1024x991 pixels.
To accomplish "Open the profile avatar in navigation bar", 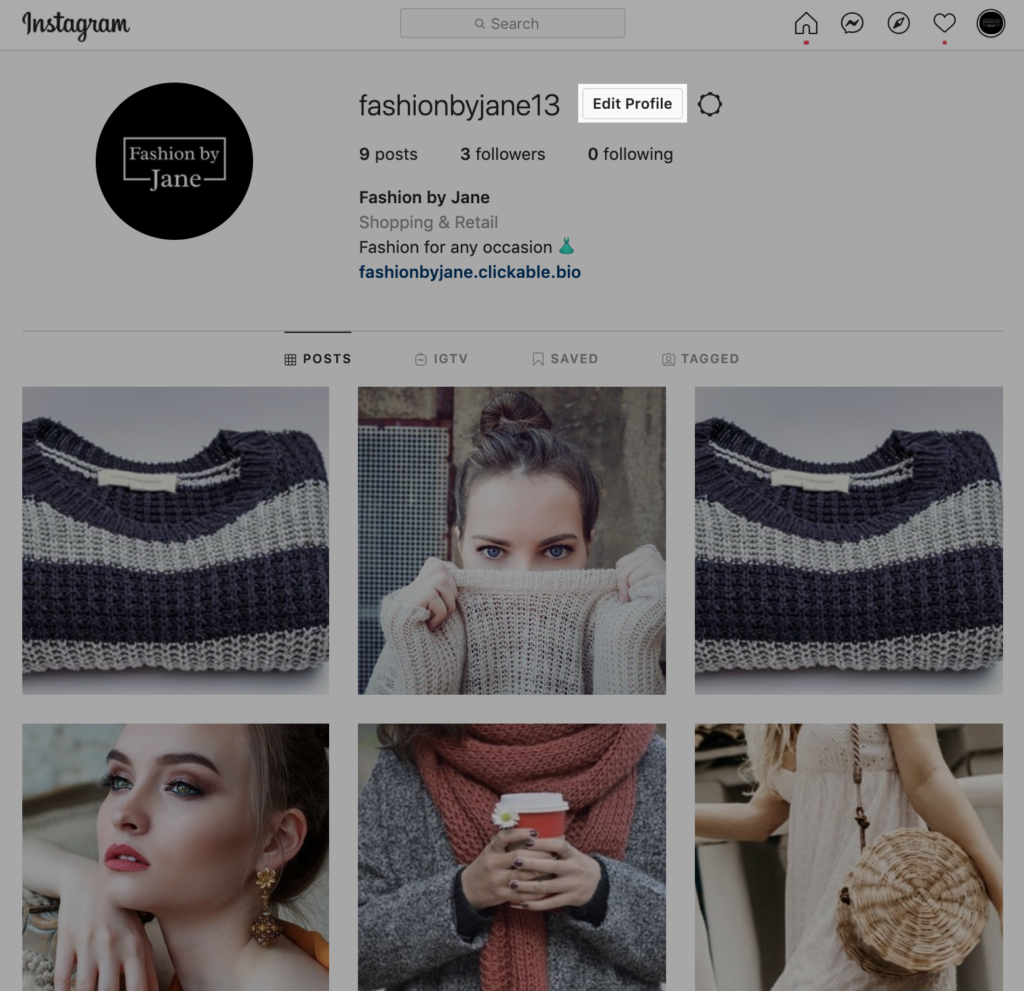I will click(990, 24).
